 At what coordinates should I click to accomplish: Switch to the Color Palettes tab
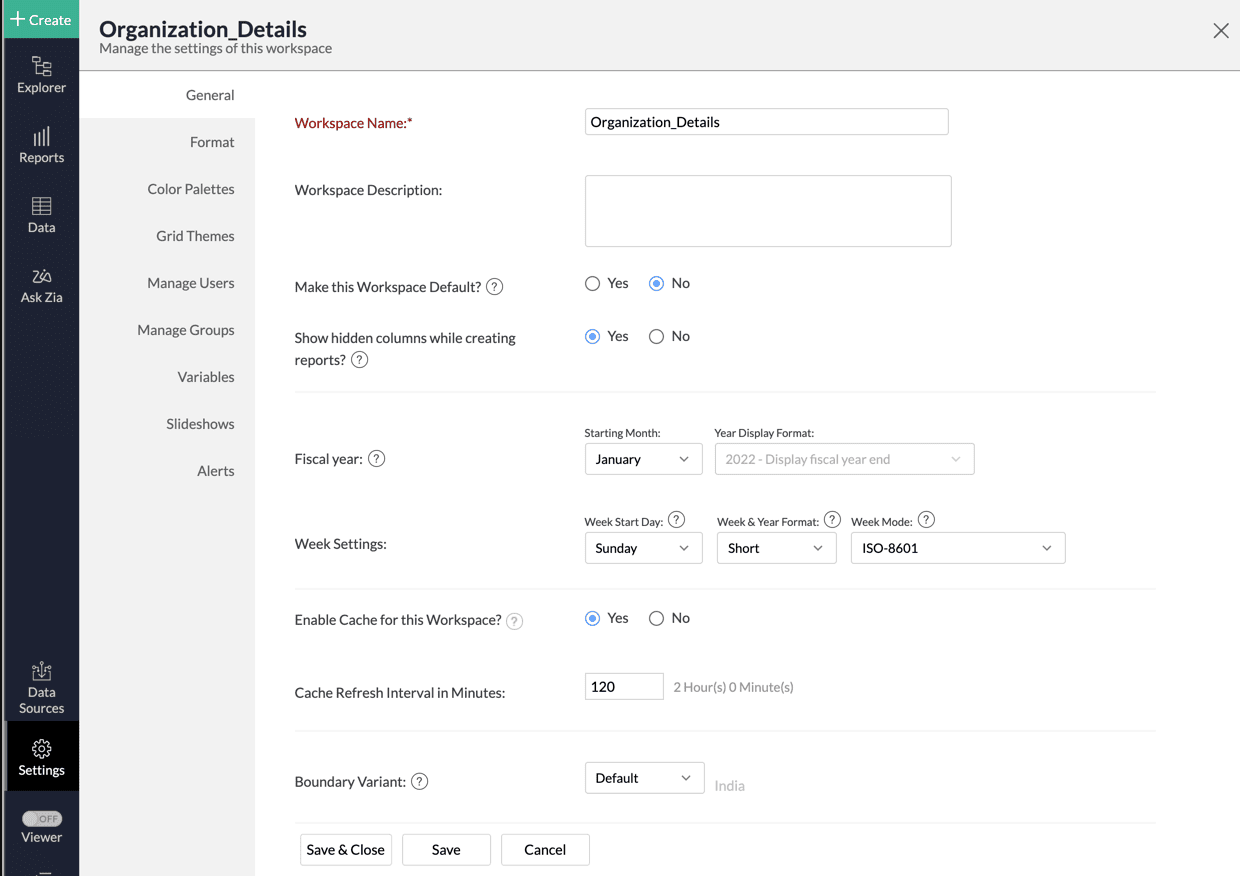click(x=190, y=189)
